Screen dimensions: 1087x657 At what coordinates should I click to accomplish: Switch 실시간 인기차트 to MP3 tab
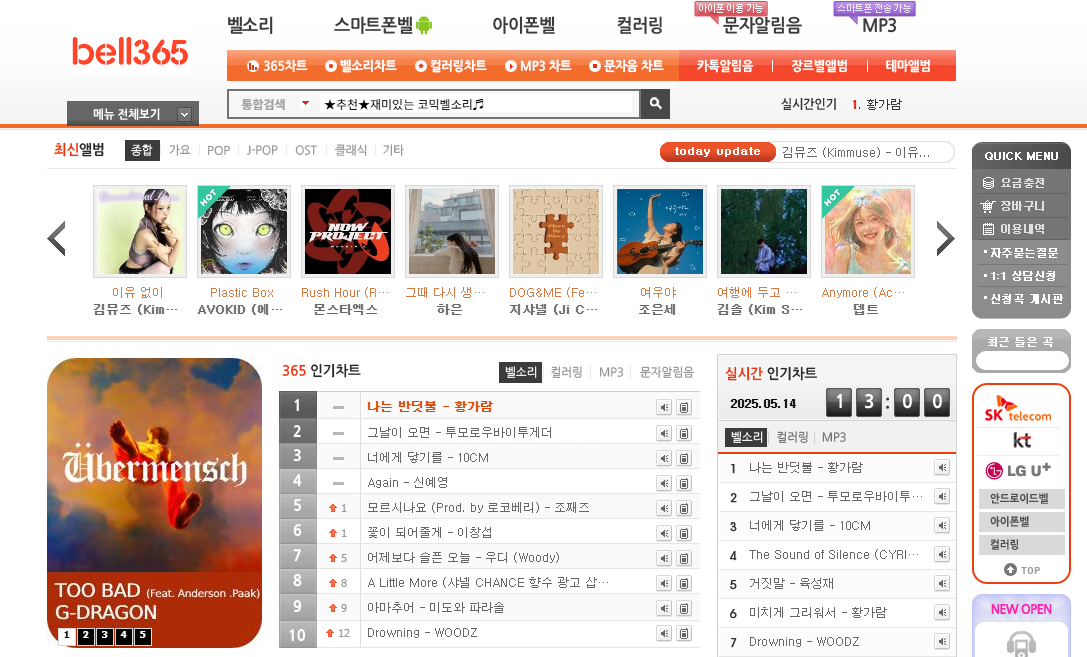pos(834,437)
